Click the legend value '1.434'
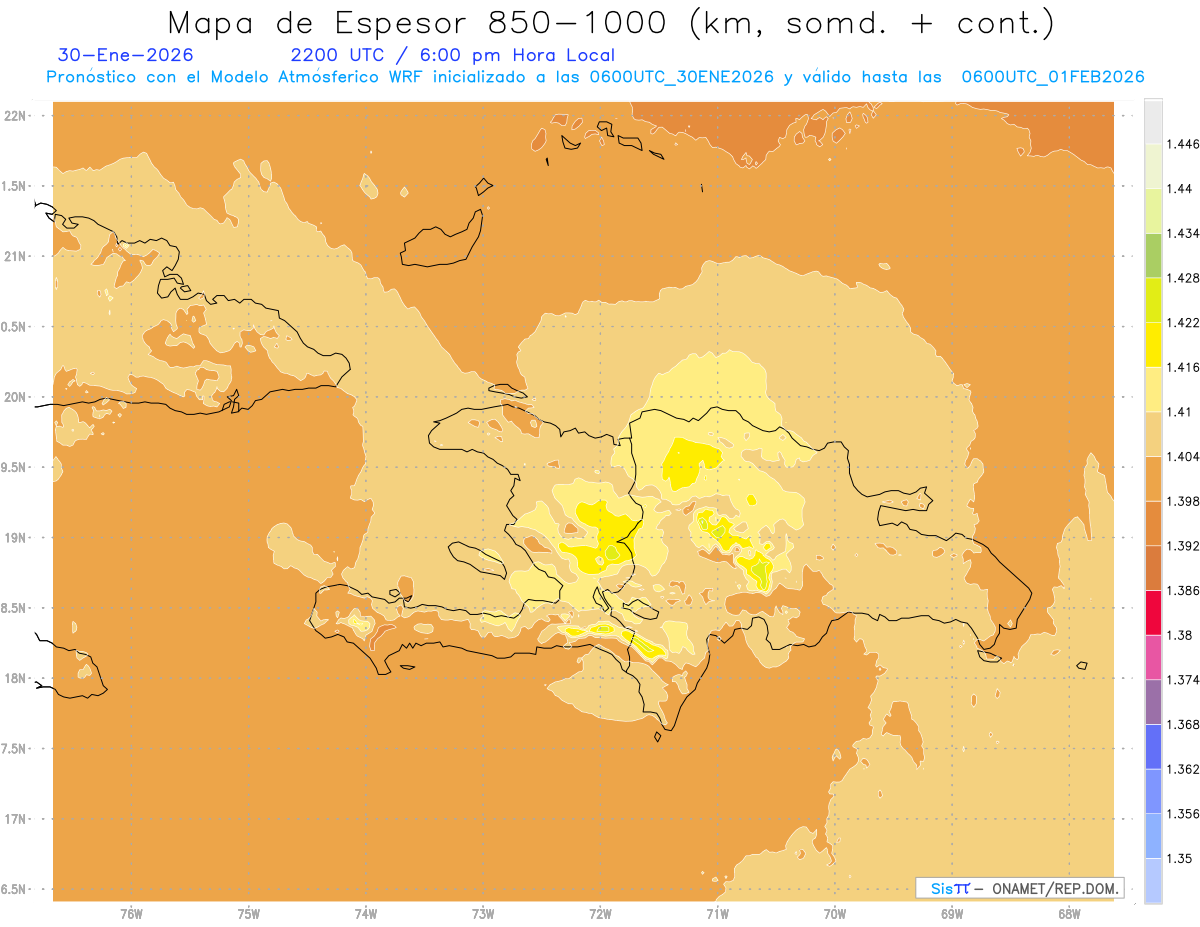This screenshot has height=927, width=1200. pyautogui.click(x=1183, y=233)
